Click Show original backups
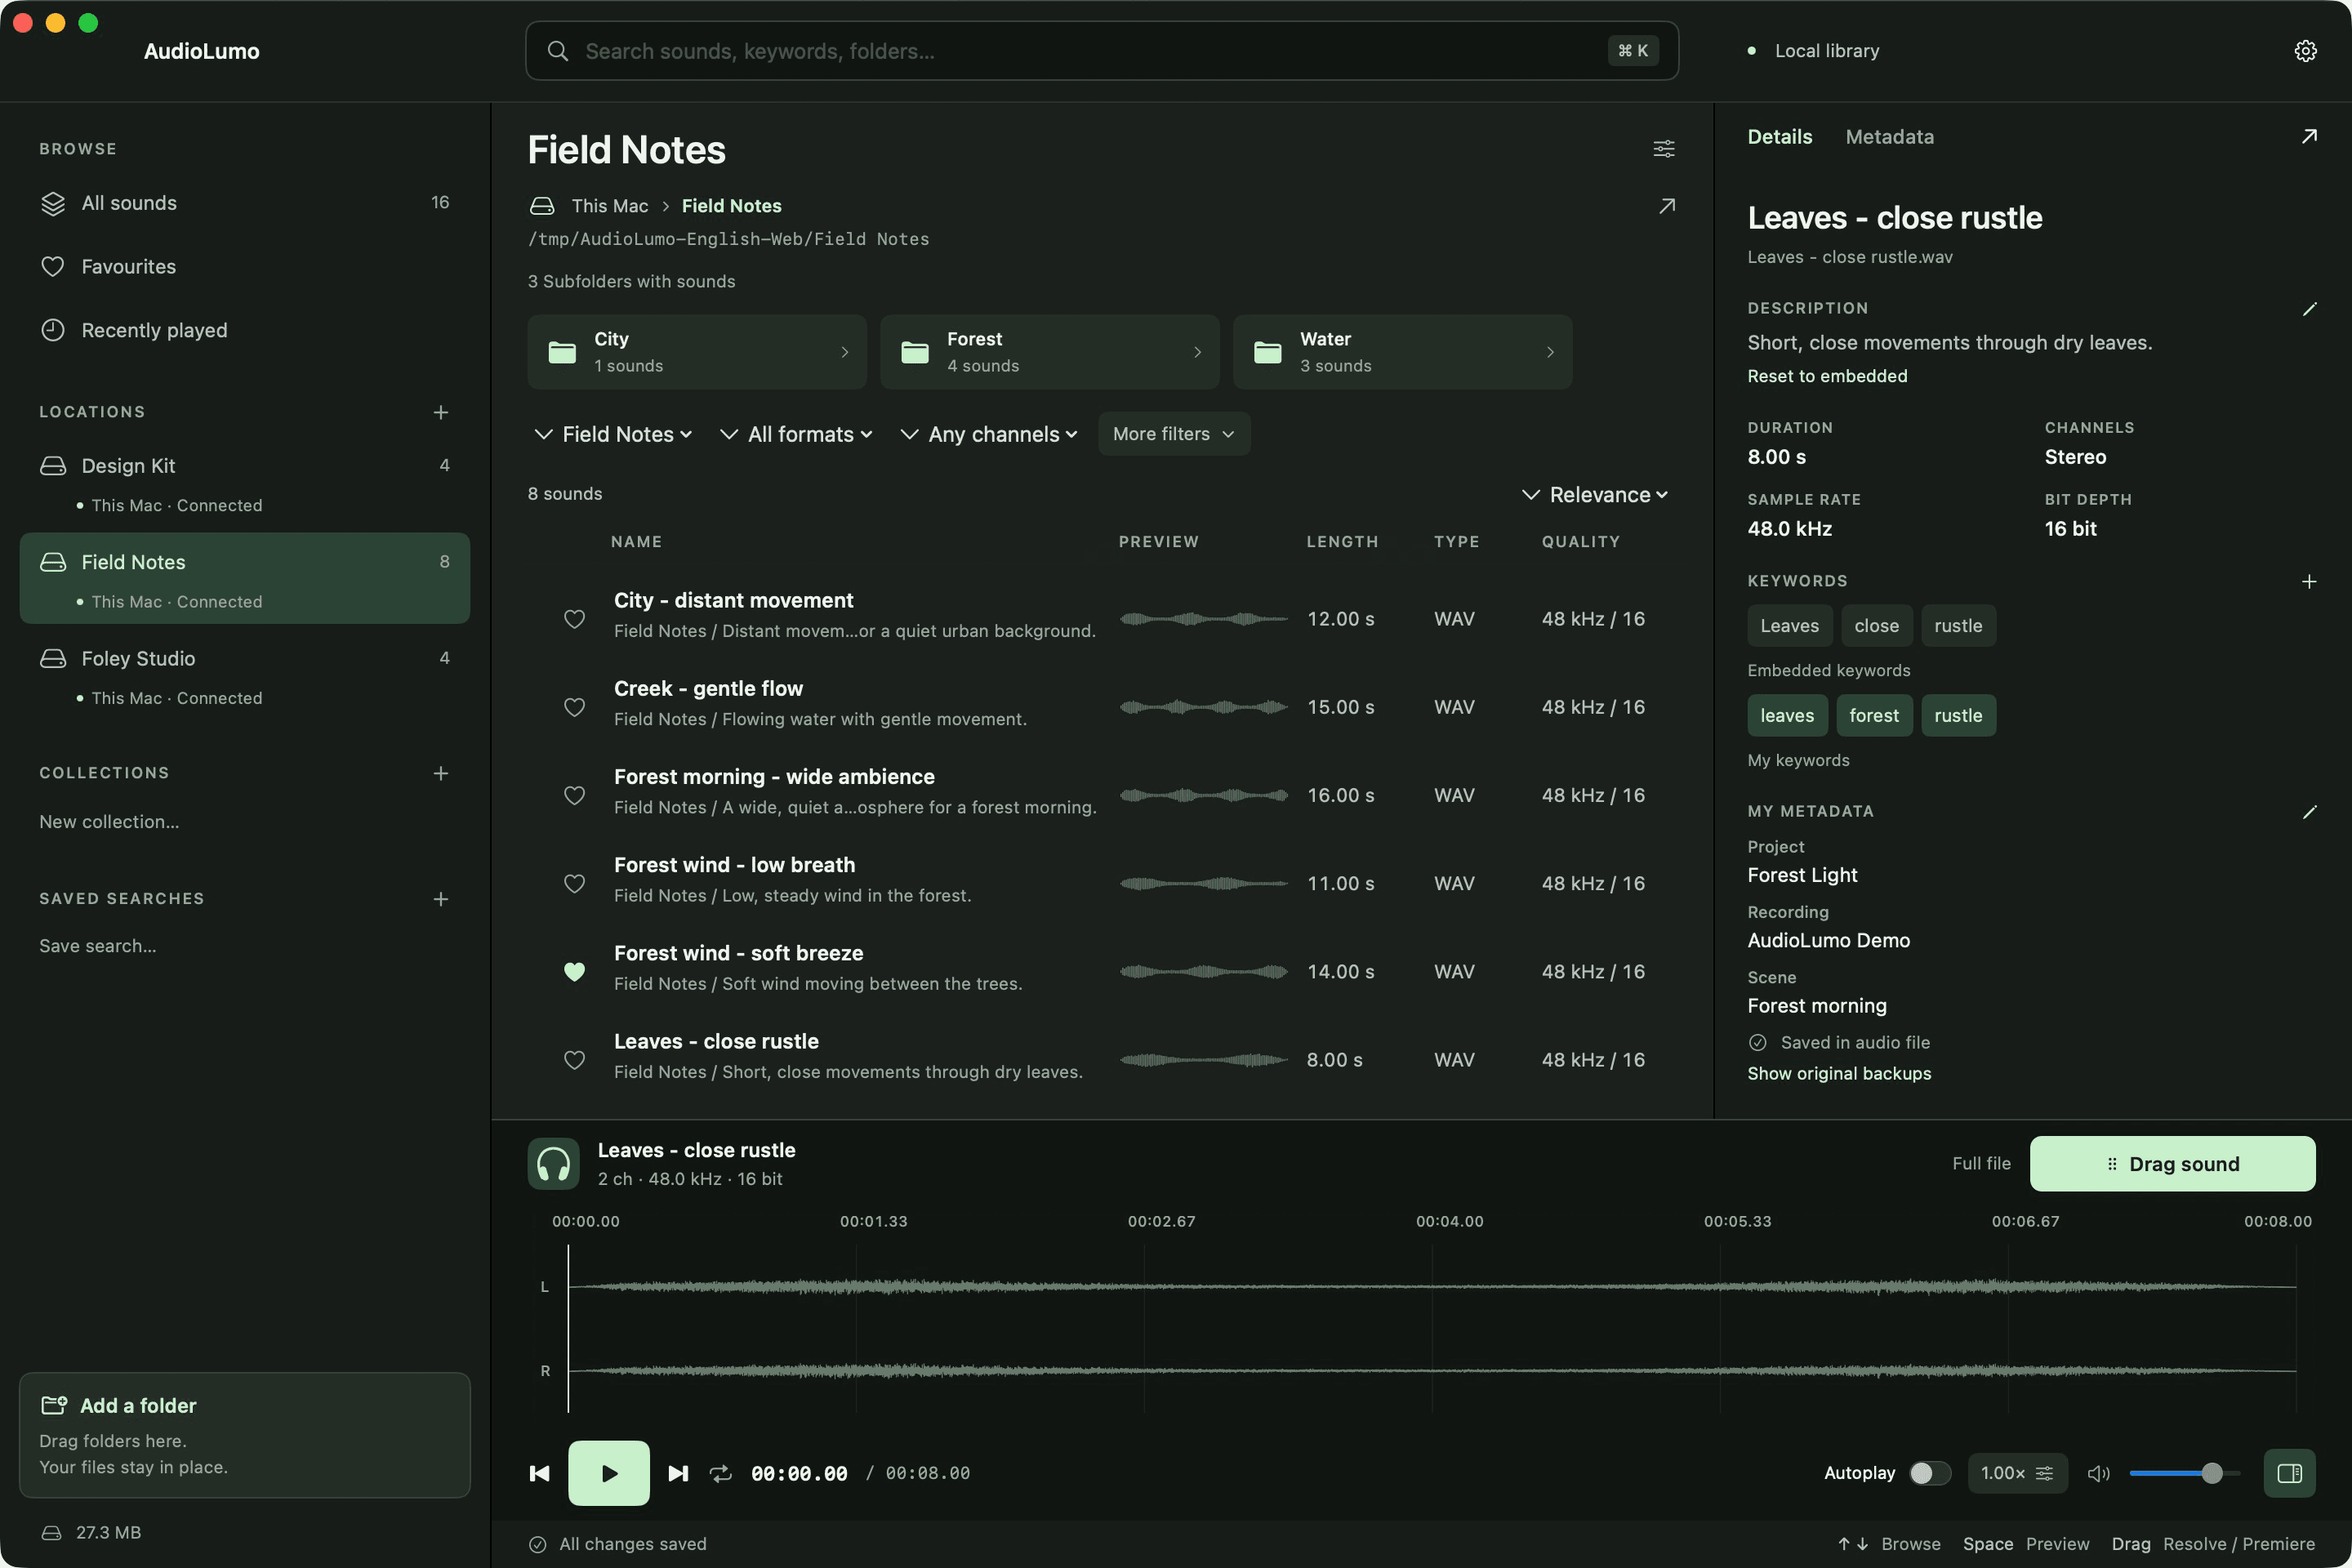This screenshot has width=2352, height=1568. coord(1839,1073)
